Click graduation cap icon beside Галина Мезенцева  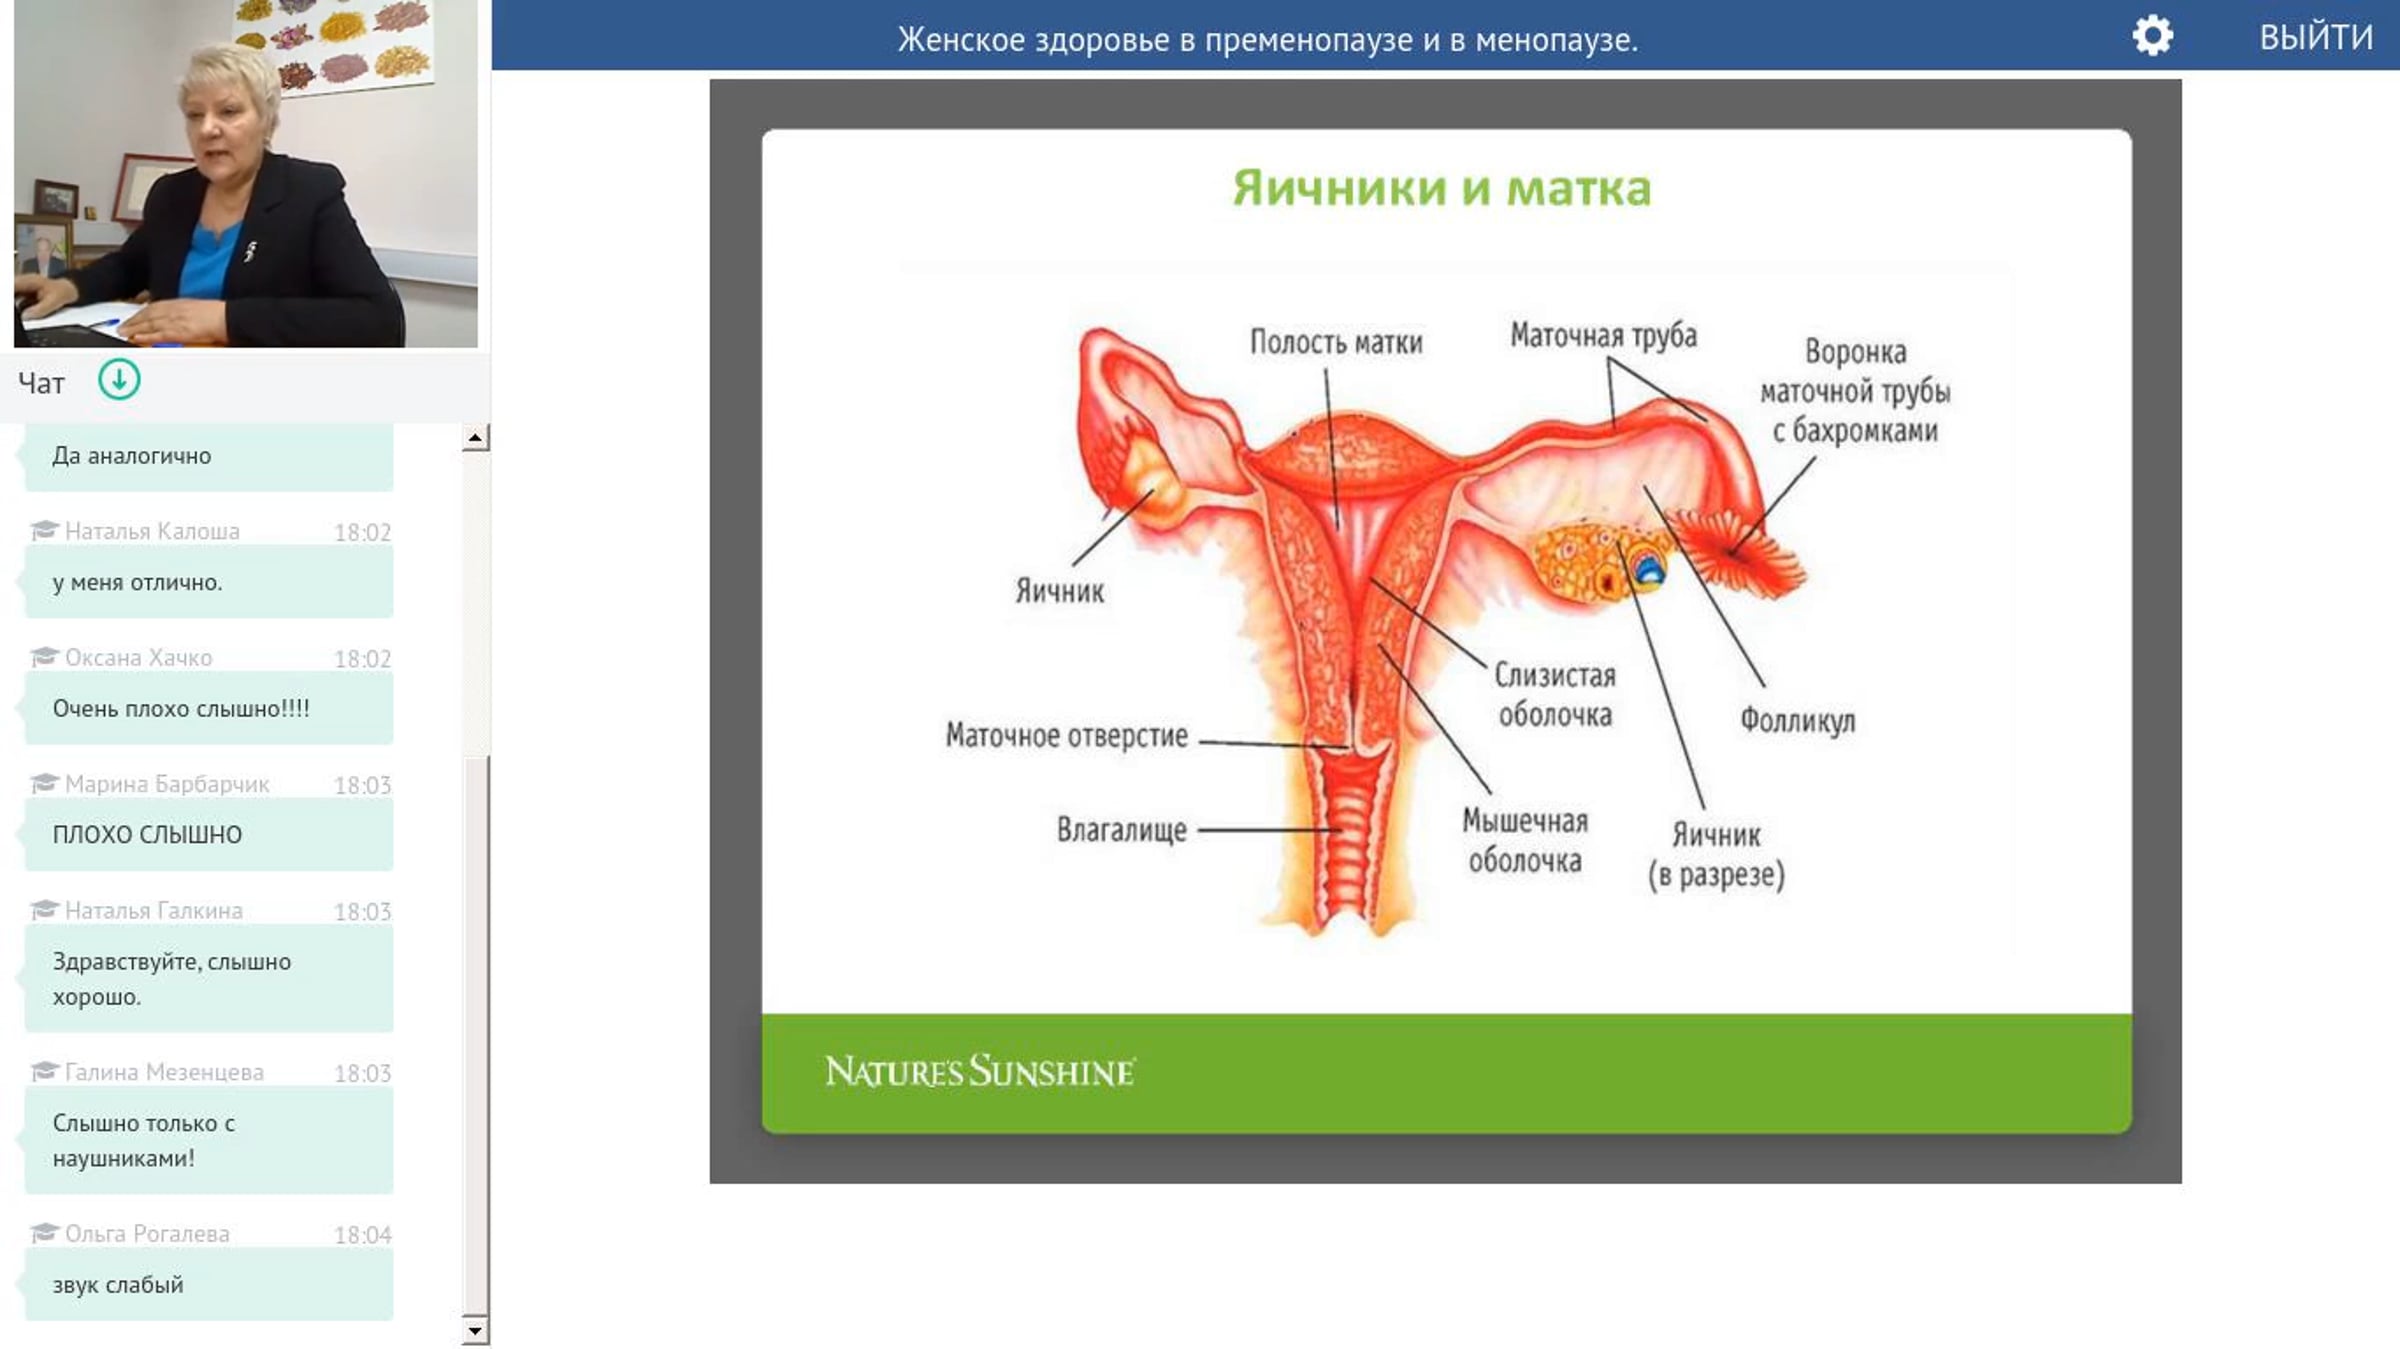coord(45,1071)
